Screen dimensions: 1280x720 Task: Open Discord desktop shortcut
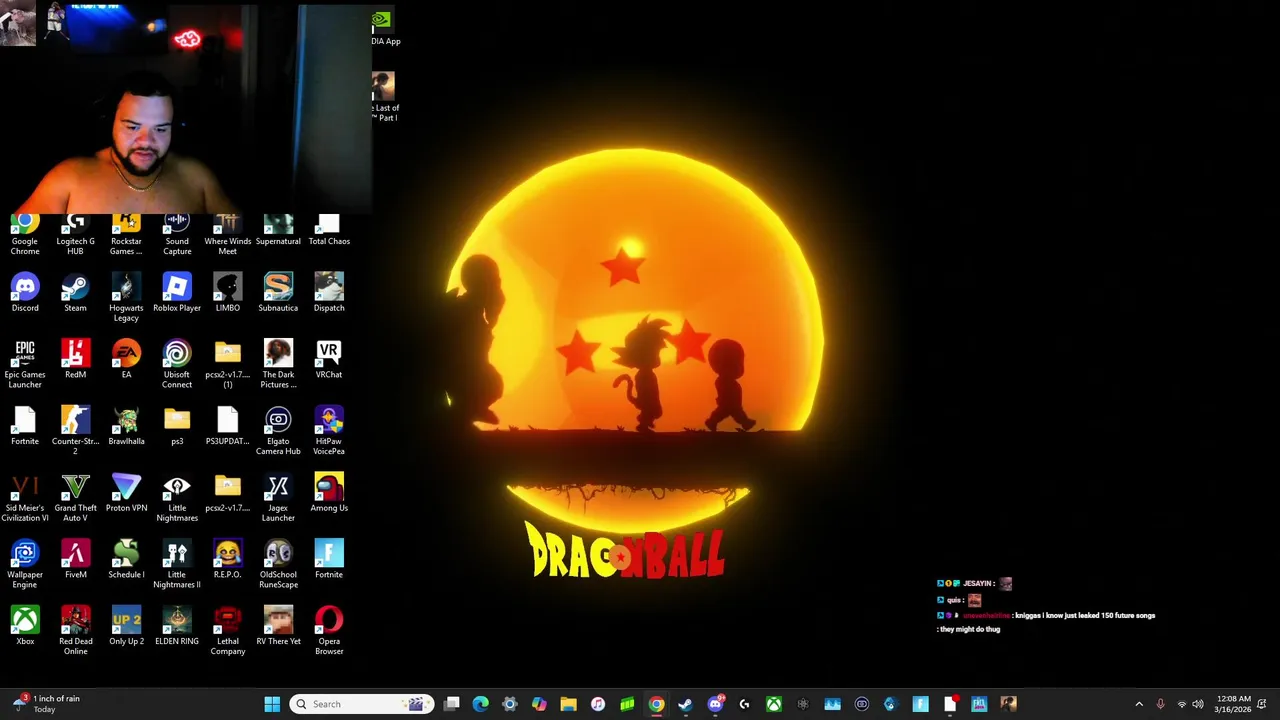click(25, 293)
